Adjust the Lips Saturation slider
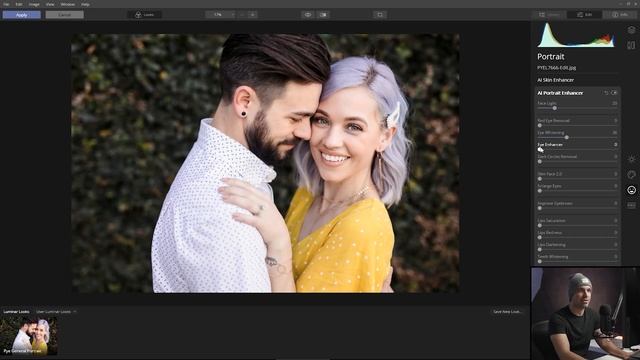 (577, 225)
